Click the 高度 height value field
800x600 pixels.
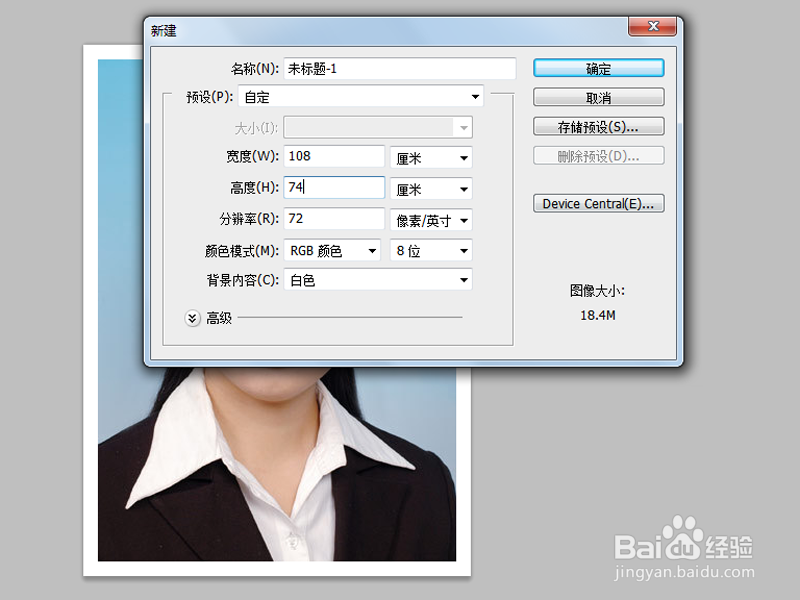click(334, 187)
